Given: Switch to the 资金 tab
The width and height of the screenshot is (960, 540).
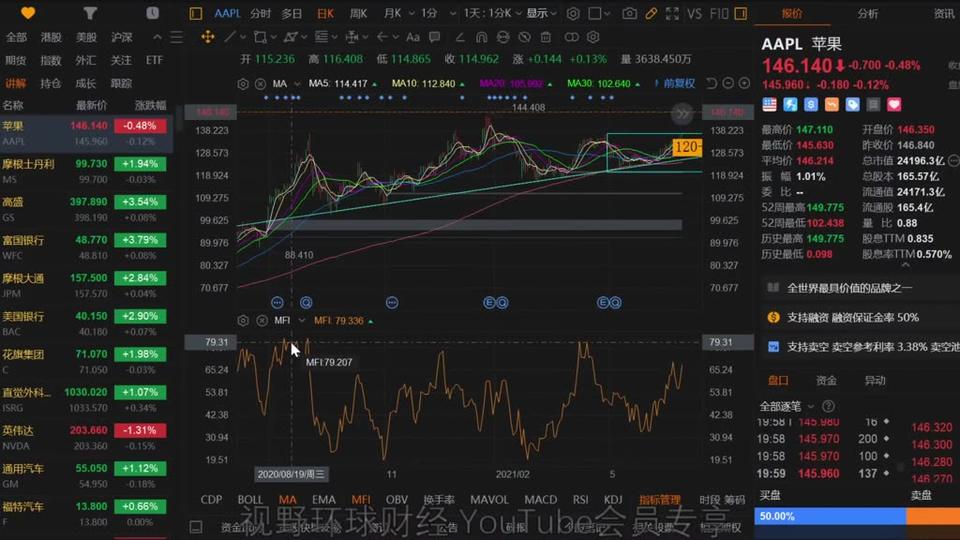Looking at the screenshot, I should (826, 381).
